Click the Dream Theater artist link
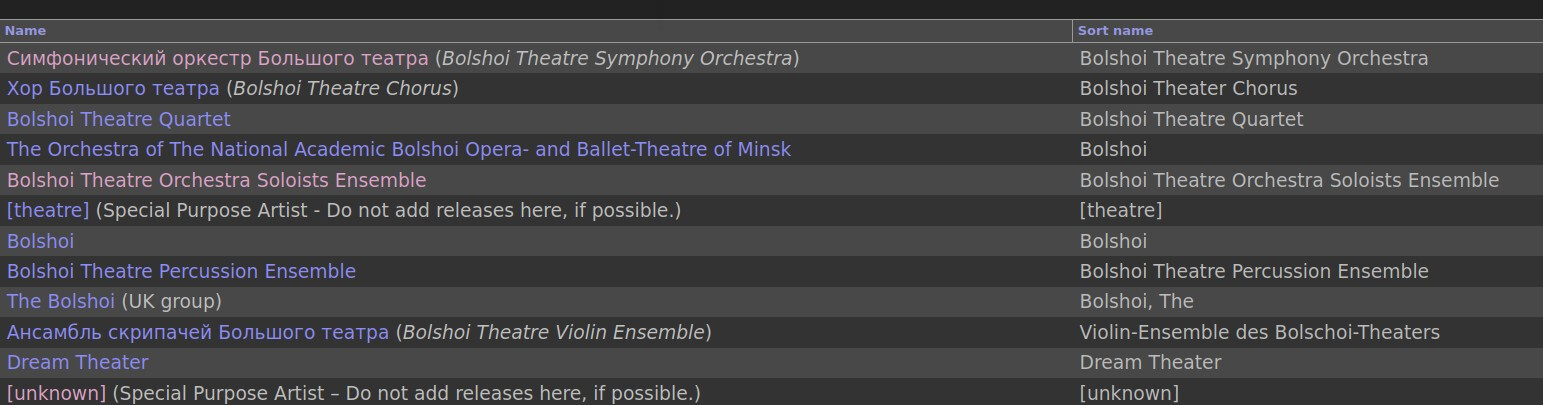The width and height of the screenshot is (1543, 405). 77,362
